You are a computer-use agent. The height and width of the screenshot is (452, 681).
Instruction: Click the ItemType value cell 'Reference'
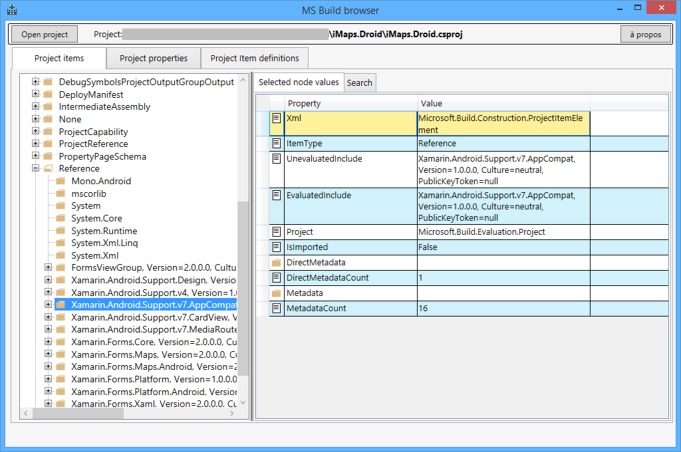pyautogui.click(x=503, y=143)
